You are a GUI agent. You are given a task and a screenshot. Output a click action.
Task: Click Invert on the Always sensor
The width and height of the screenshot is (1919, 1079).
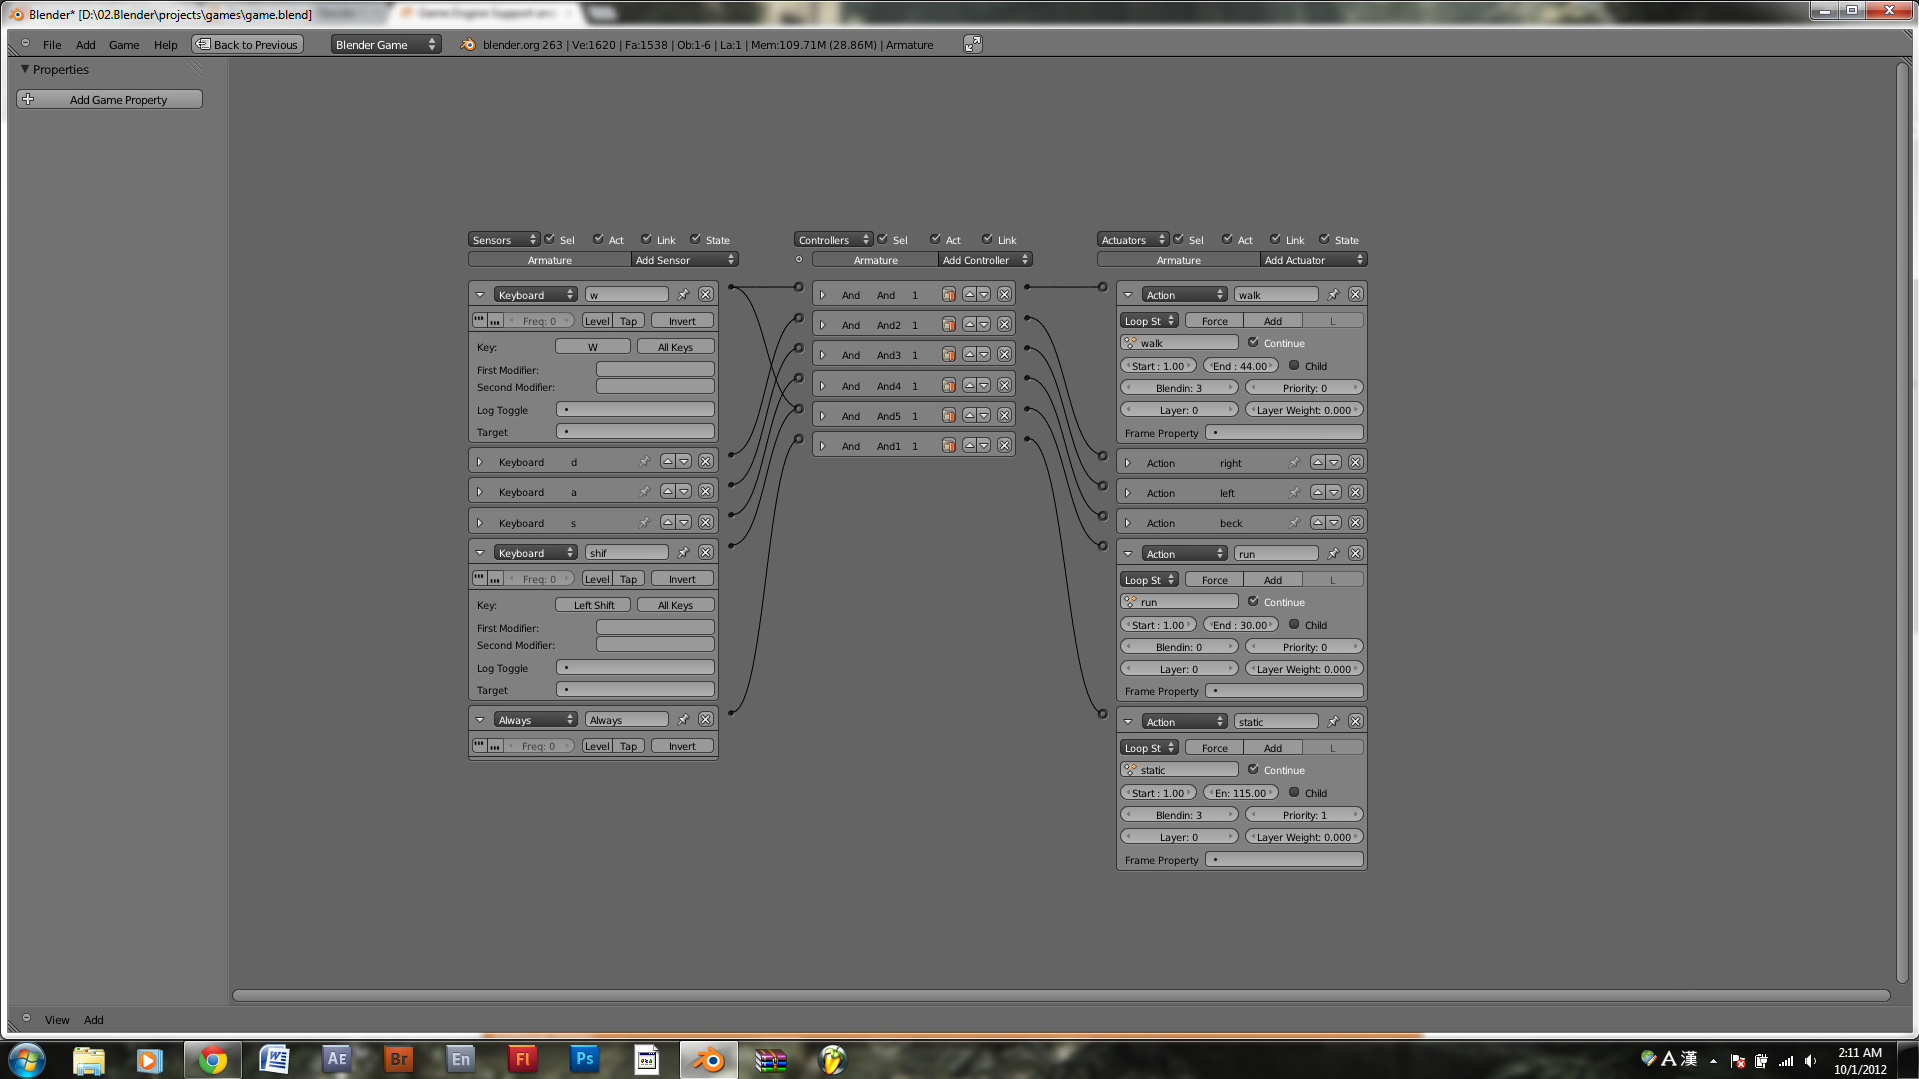pos(683,746)
